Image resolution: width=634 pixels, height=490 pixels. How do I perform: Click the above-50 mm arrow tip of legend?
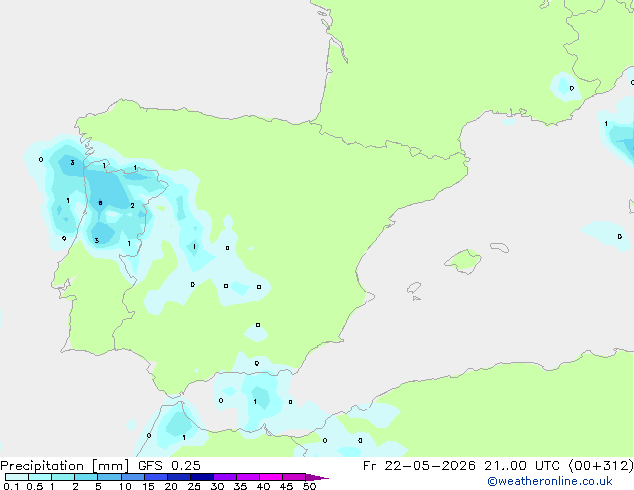[317, 477]
